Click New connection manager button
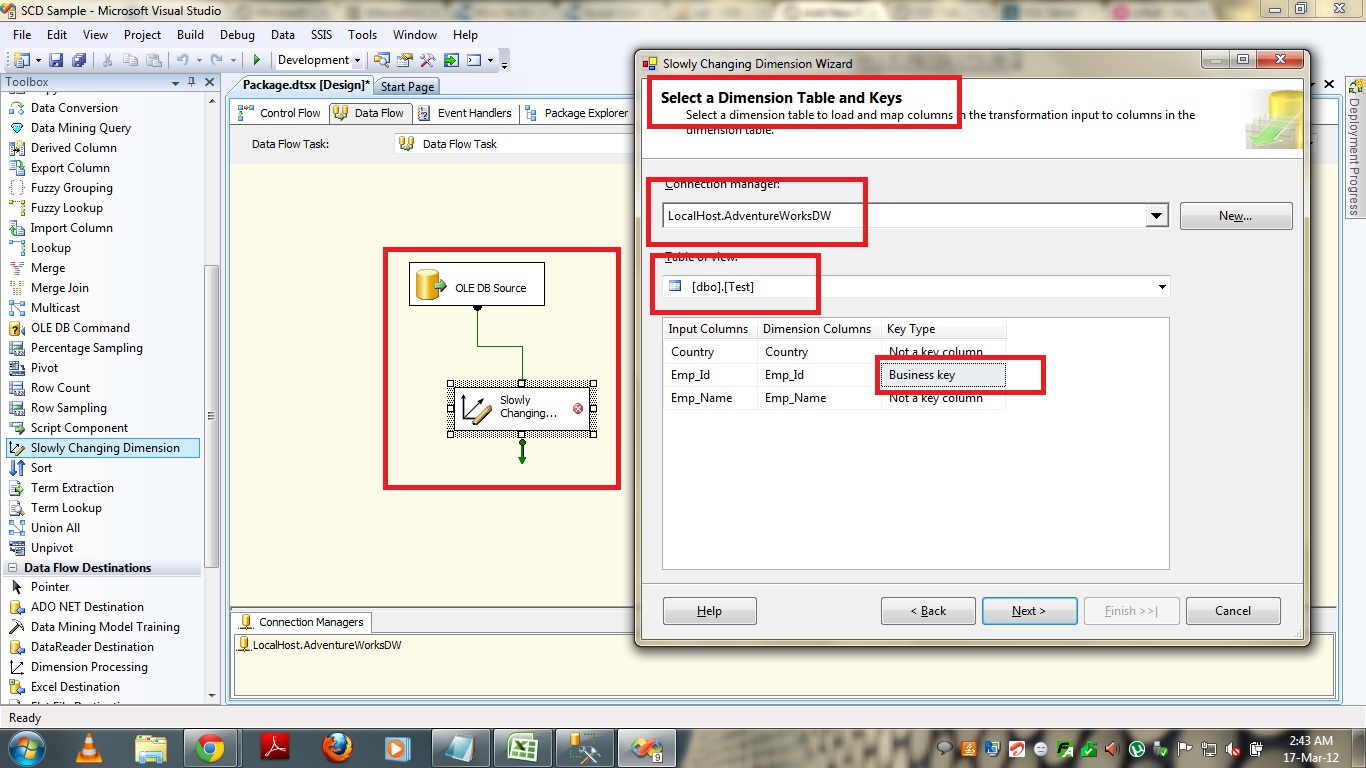The image size is (1366, 768). pyautogui.click(x=1235, y=216)
